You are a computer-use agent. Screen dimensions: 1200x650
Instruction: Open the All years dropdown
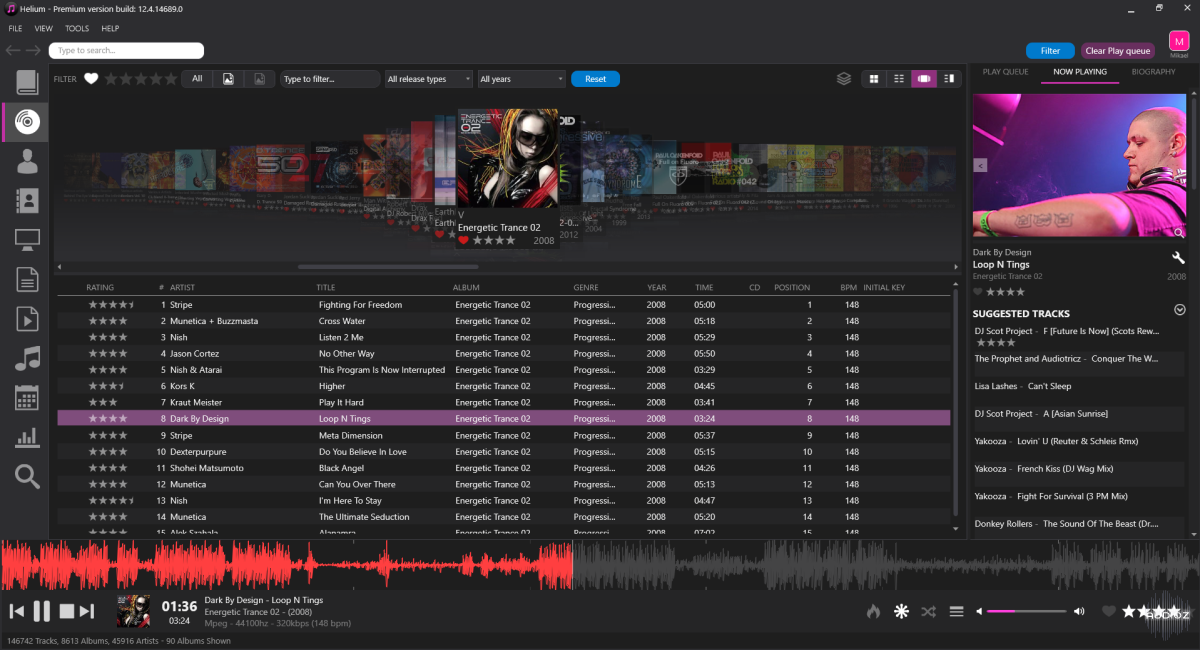tap(521, 79)
